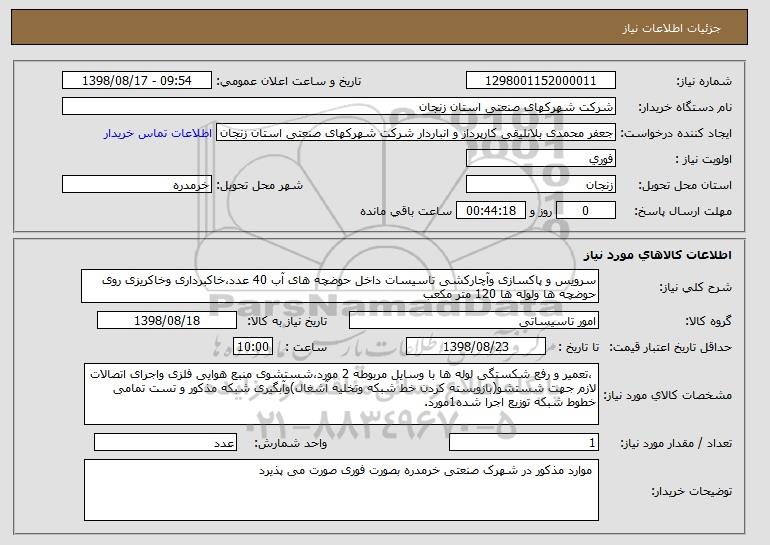770x545 pixels.
Task: Open the buyer contact info link اطلاعات تماس خریدار
Action: [x=158, y=134]
